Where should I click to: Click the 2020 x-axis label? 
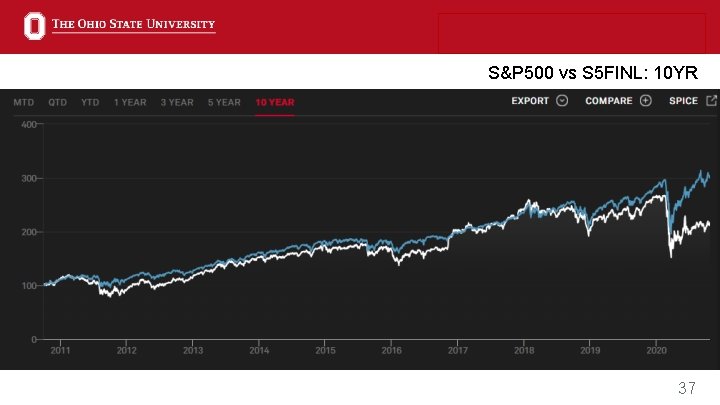click(x=656, y=350)
